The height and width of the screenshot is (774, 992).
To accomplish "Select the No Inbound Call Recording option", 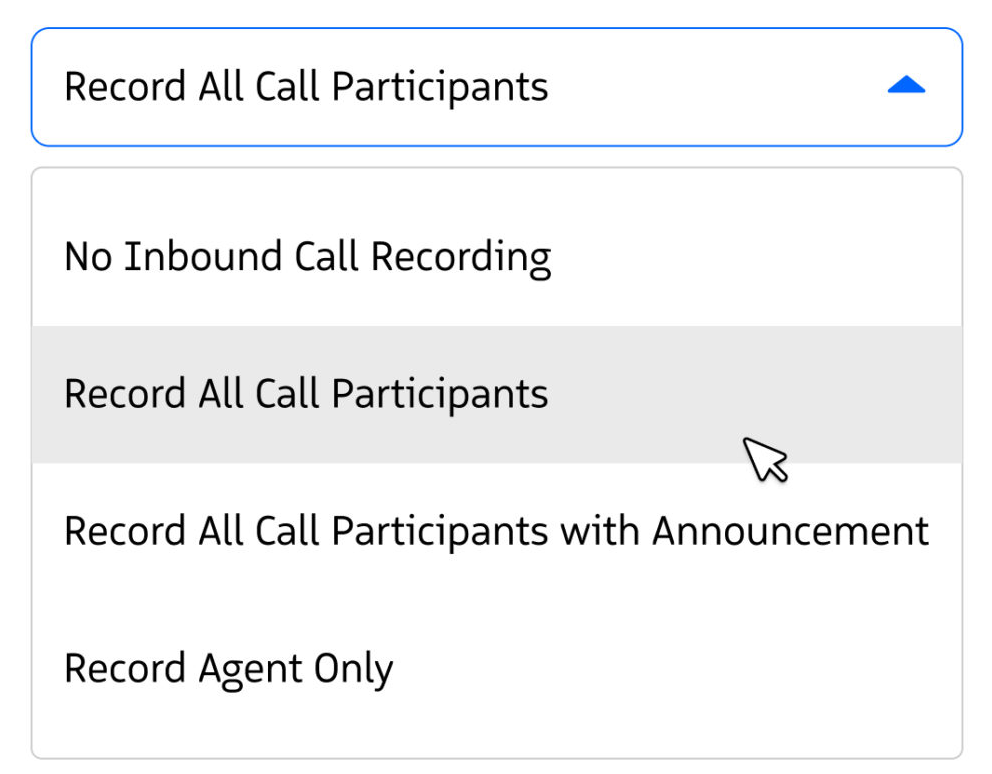I will [307, 257].
